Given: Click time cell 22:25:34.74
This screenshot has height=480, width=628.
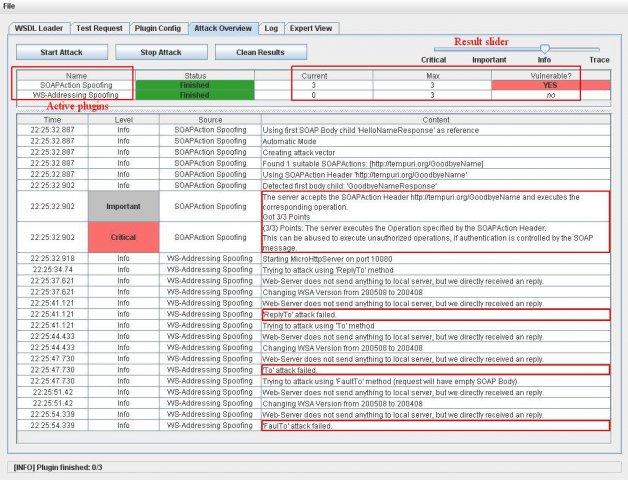Looking at the screenshot, I should click(x=52, y=270).
